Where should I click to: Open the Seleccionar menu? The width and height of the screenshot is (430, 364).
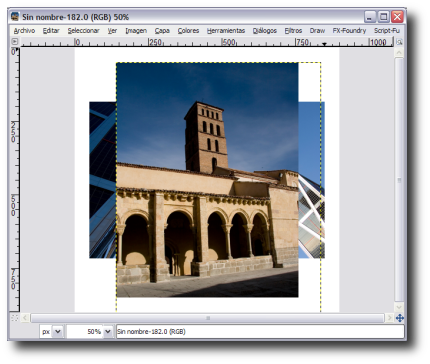(x=83, y=31)
